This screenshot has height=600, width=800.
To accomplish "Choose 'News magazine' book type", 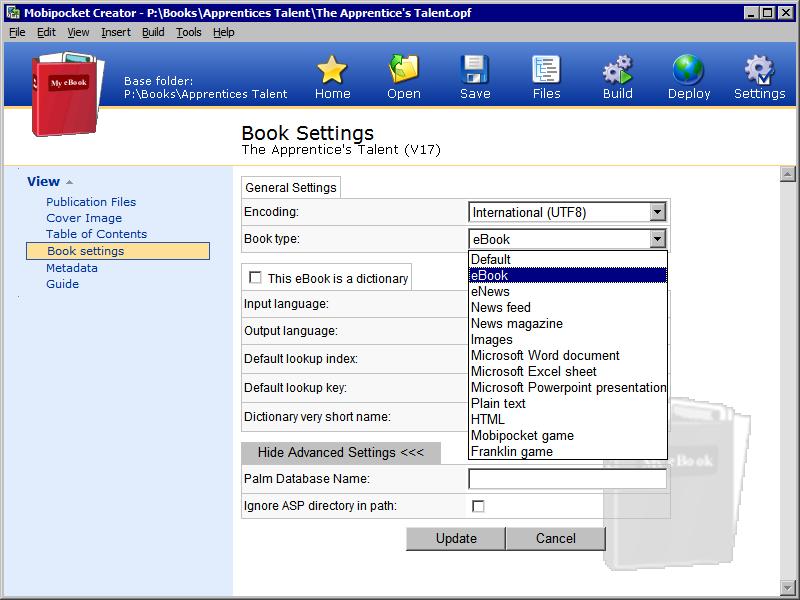I will [x=567, y=323].
